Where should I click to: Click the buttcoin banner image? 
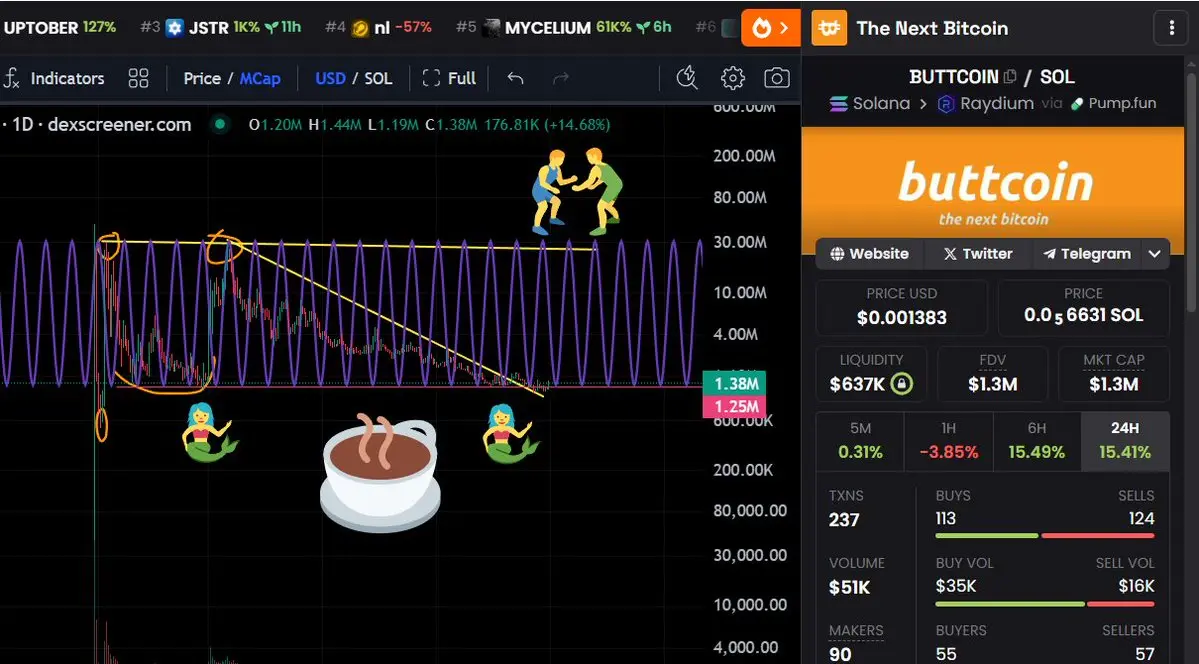click(993, 190)
